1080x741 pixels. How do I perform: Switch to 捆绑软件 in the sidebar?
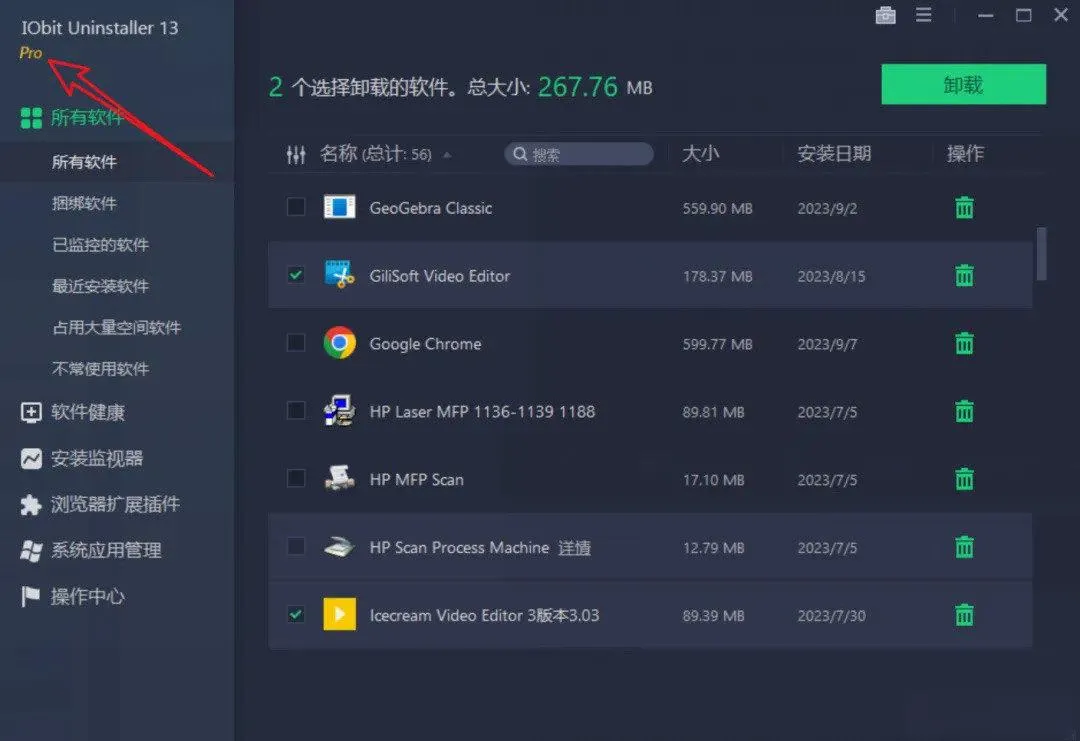(85, 202)
